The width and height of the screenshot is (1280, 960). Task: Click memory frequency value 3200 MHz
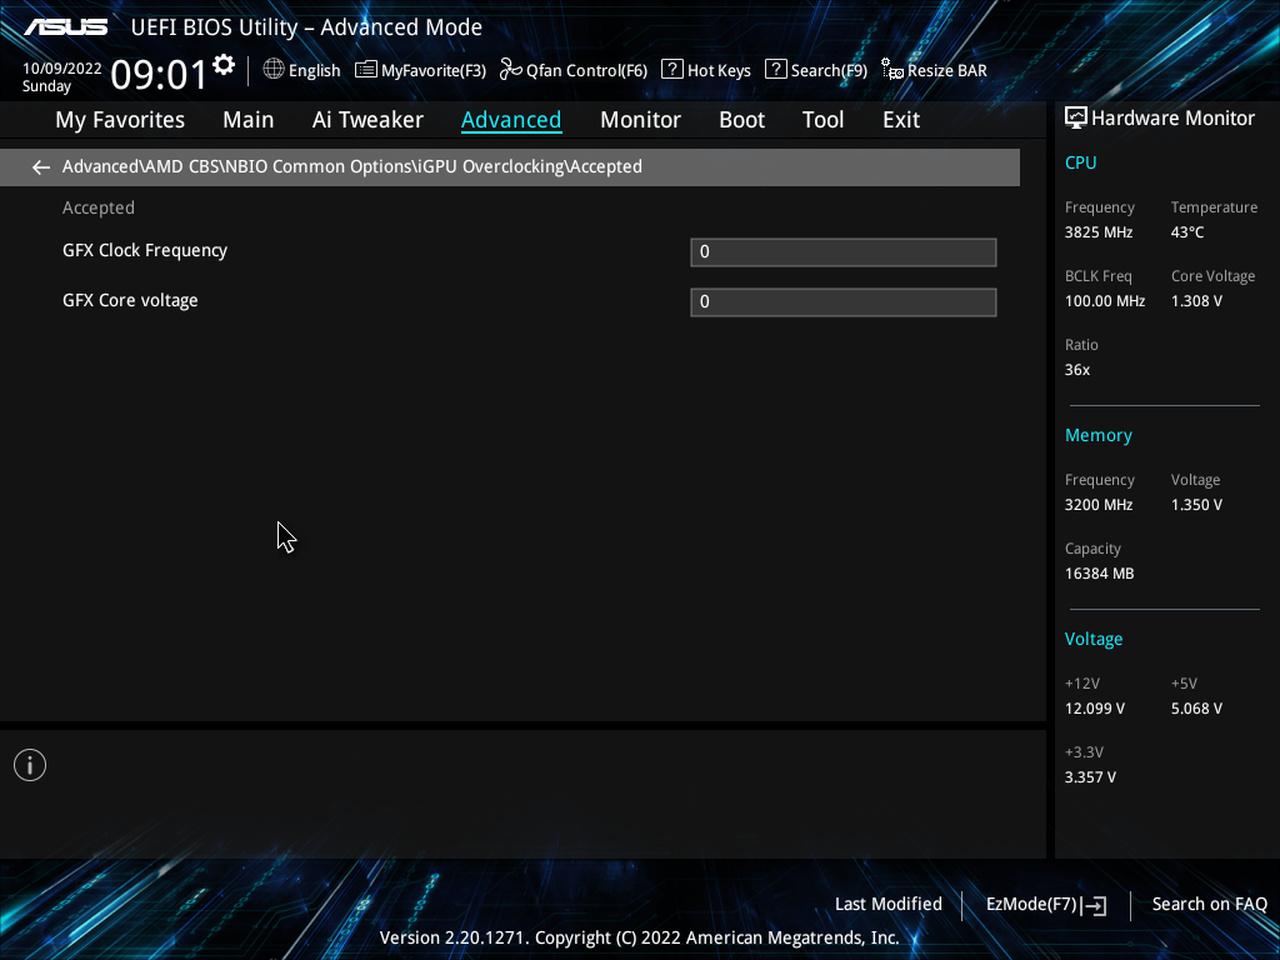[x=1098, y=505]
